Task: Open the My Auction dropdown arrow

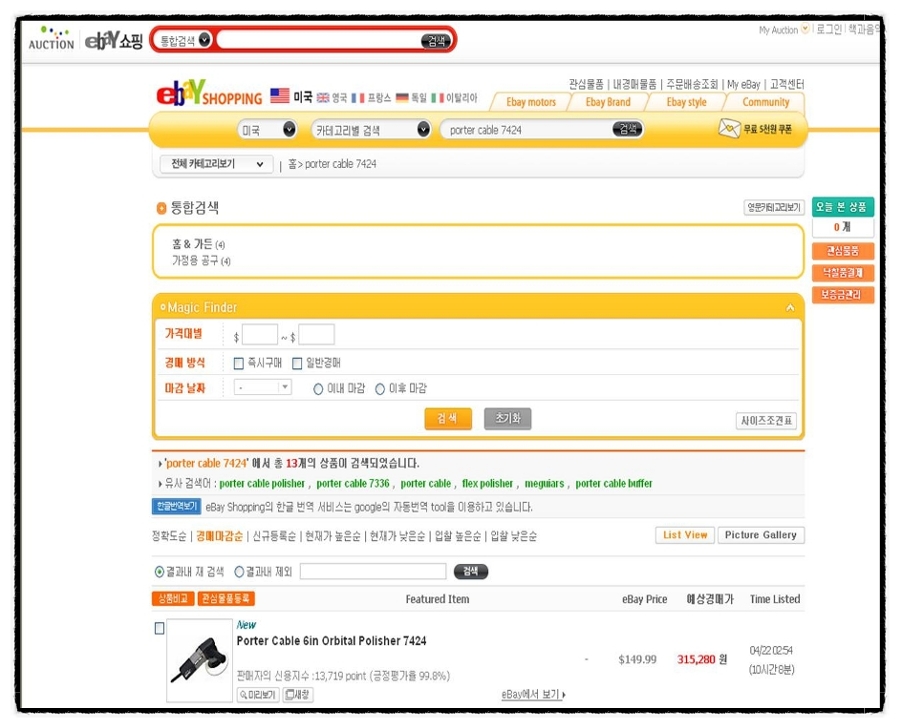Action: 805,29
